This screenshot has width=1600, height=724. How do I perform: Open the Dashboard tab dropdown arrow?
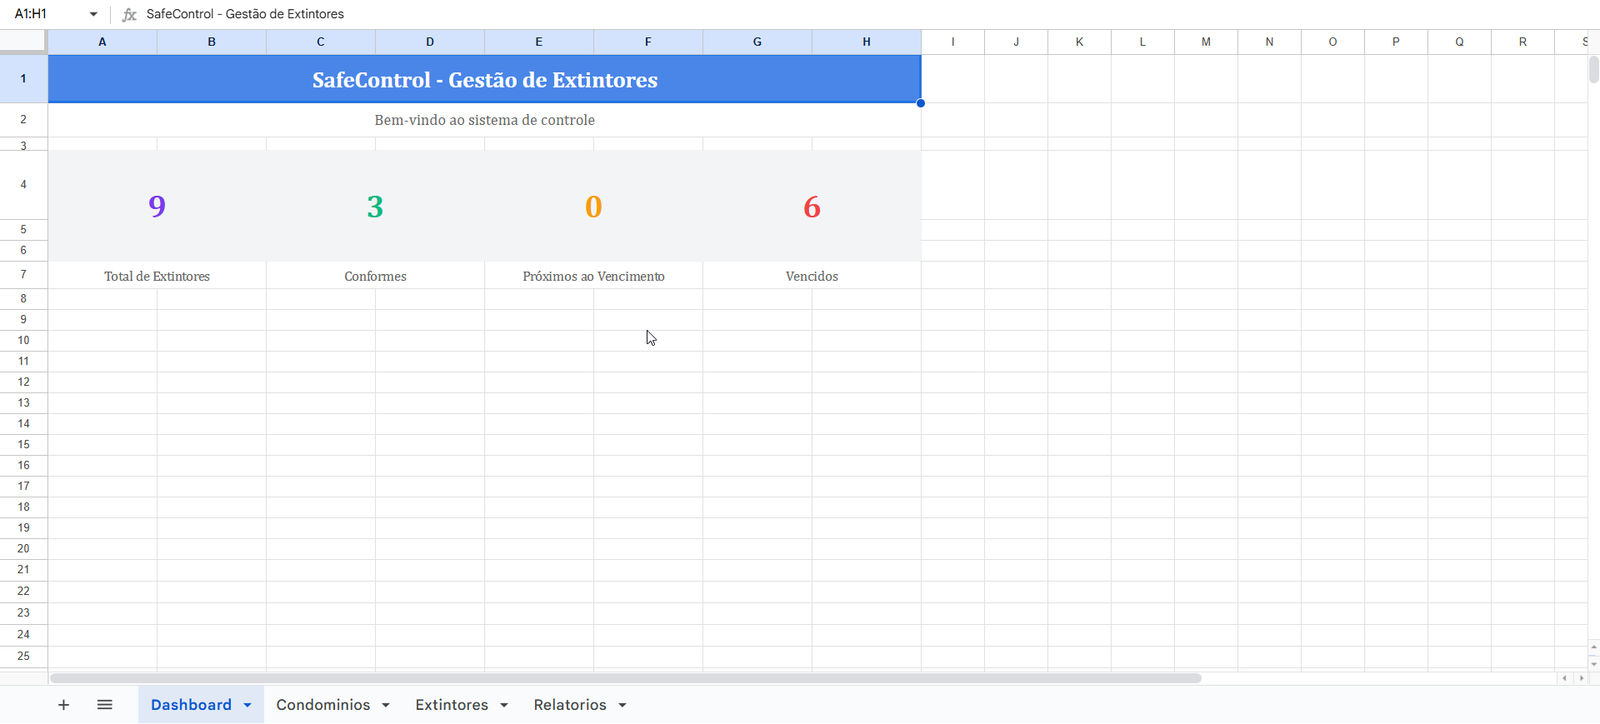pyautogui.click(x=247, y=706)
